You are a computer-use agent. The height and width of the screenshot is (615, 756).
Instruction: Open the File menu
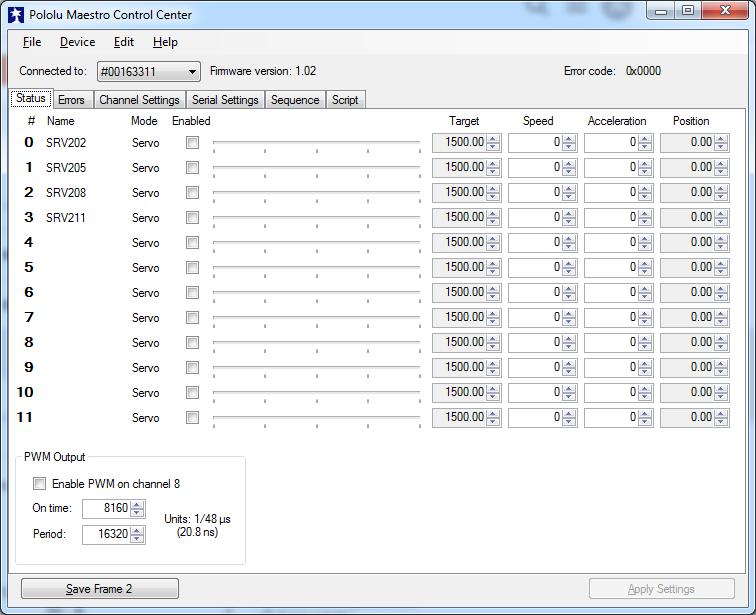pyautogui.click(x=32, y=42)
